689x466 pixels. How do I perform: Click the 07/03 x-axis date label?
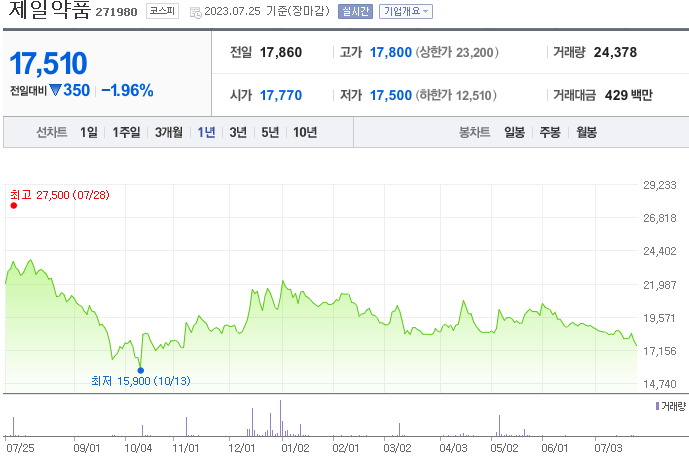[x=608, y=448]
